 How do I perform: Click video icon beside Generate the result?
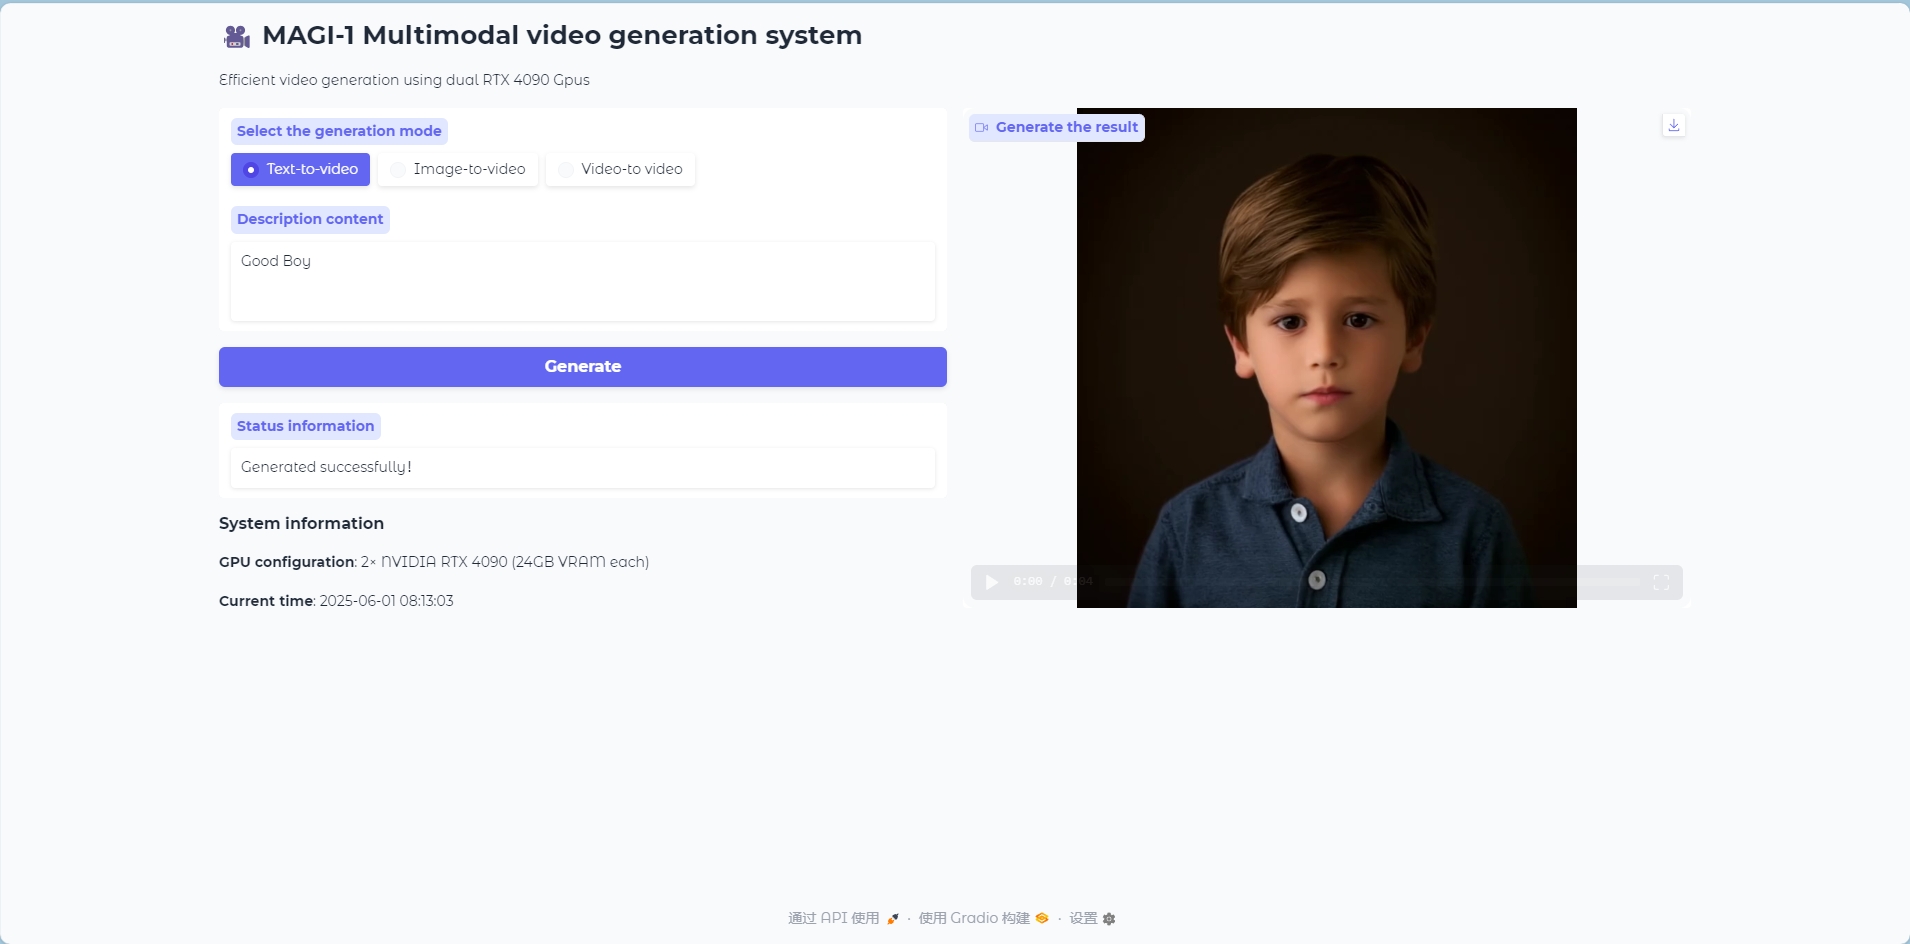pos(982,128)
